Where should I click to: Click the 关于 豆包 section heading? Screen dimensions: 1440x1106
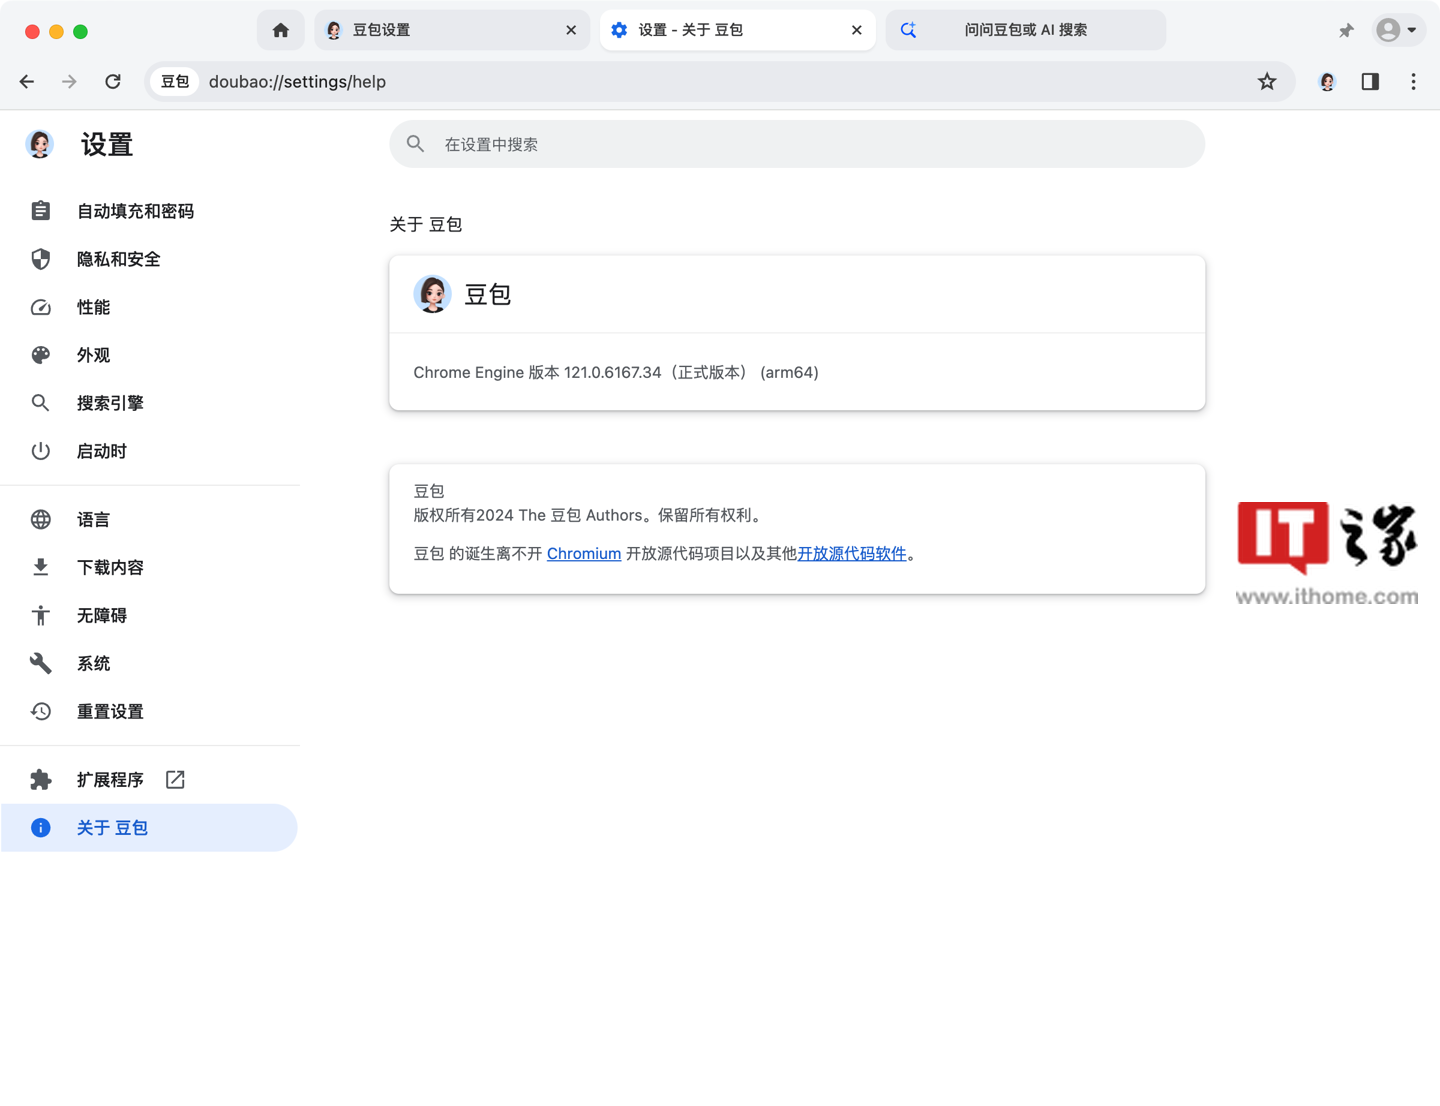pyautogui.click(x=426, y=225)
